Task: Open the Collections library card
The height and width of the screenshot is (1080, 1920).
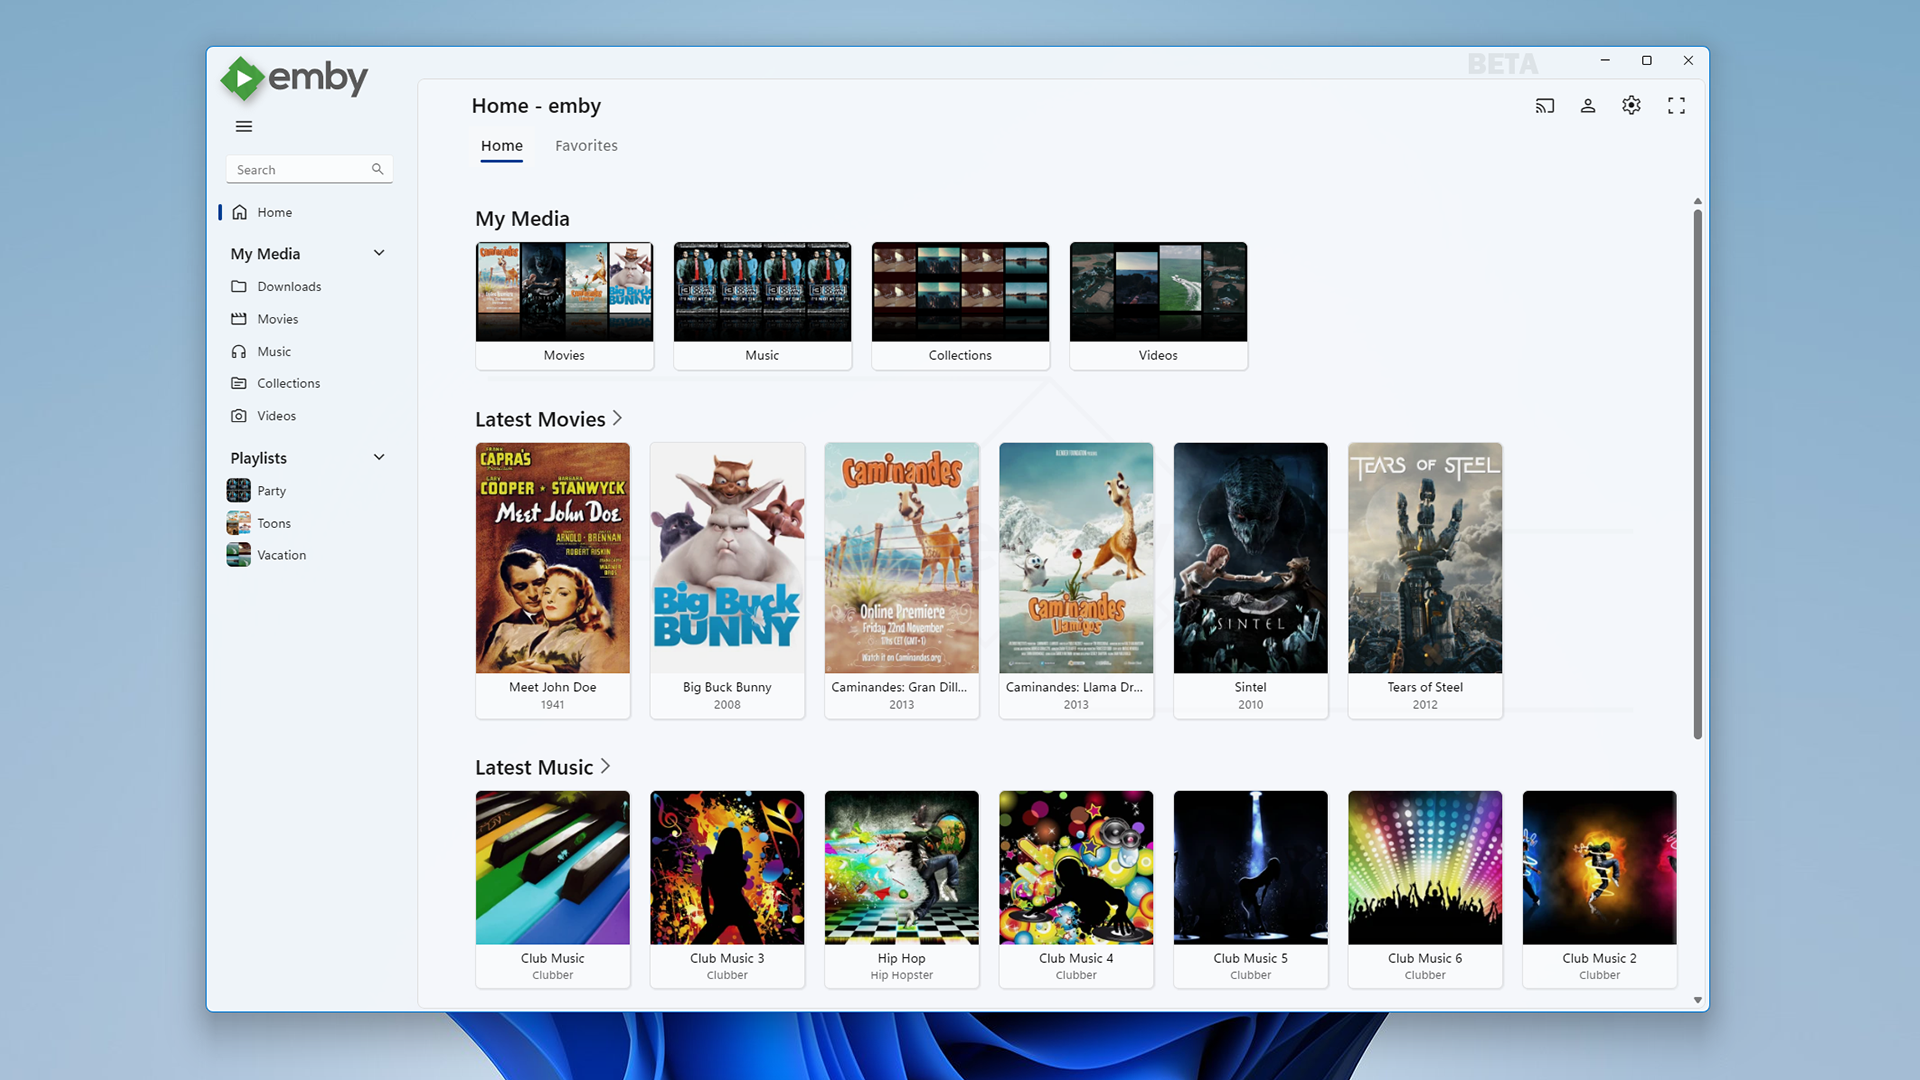Action: click(960, 306)
